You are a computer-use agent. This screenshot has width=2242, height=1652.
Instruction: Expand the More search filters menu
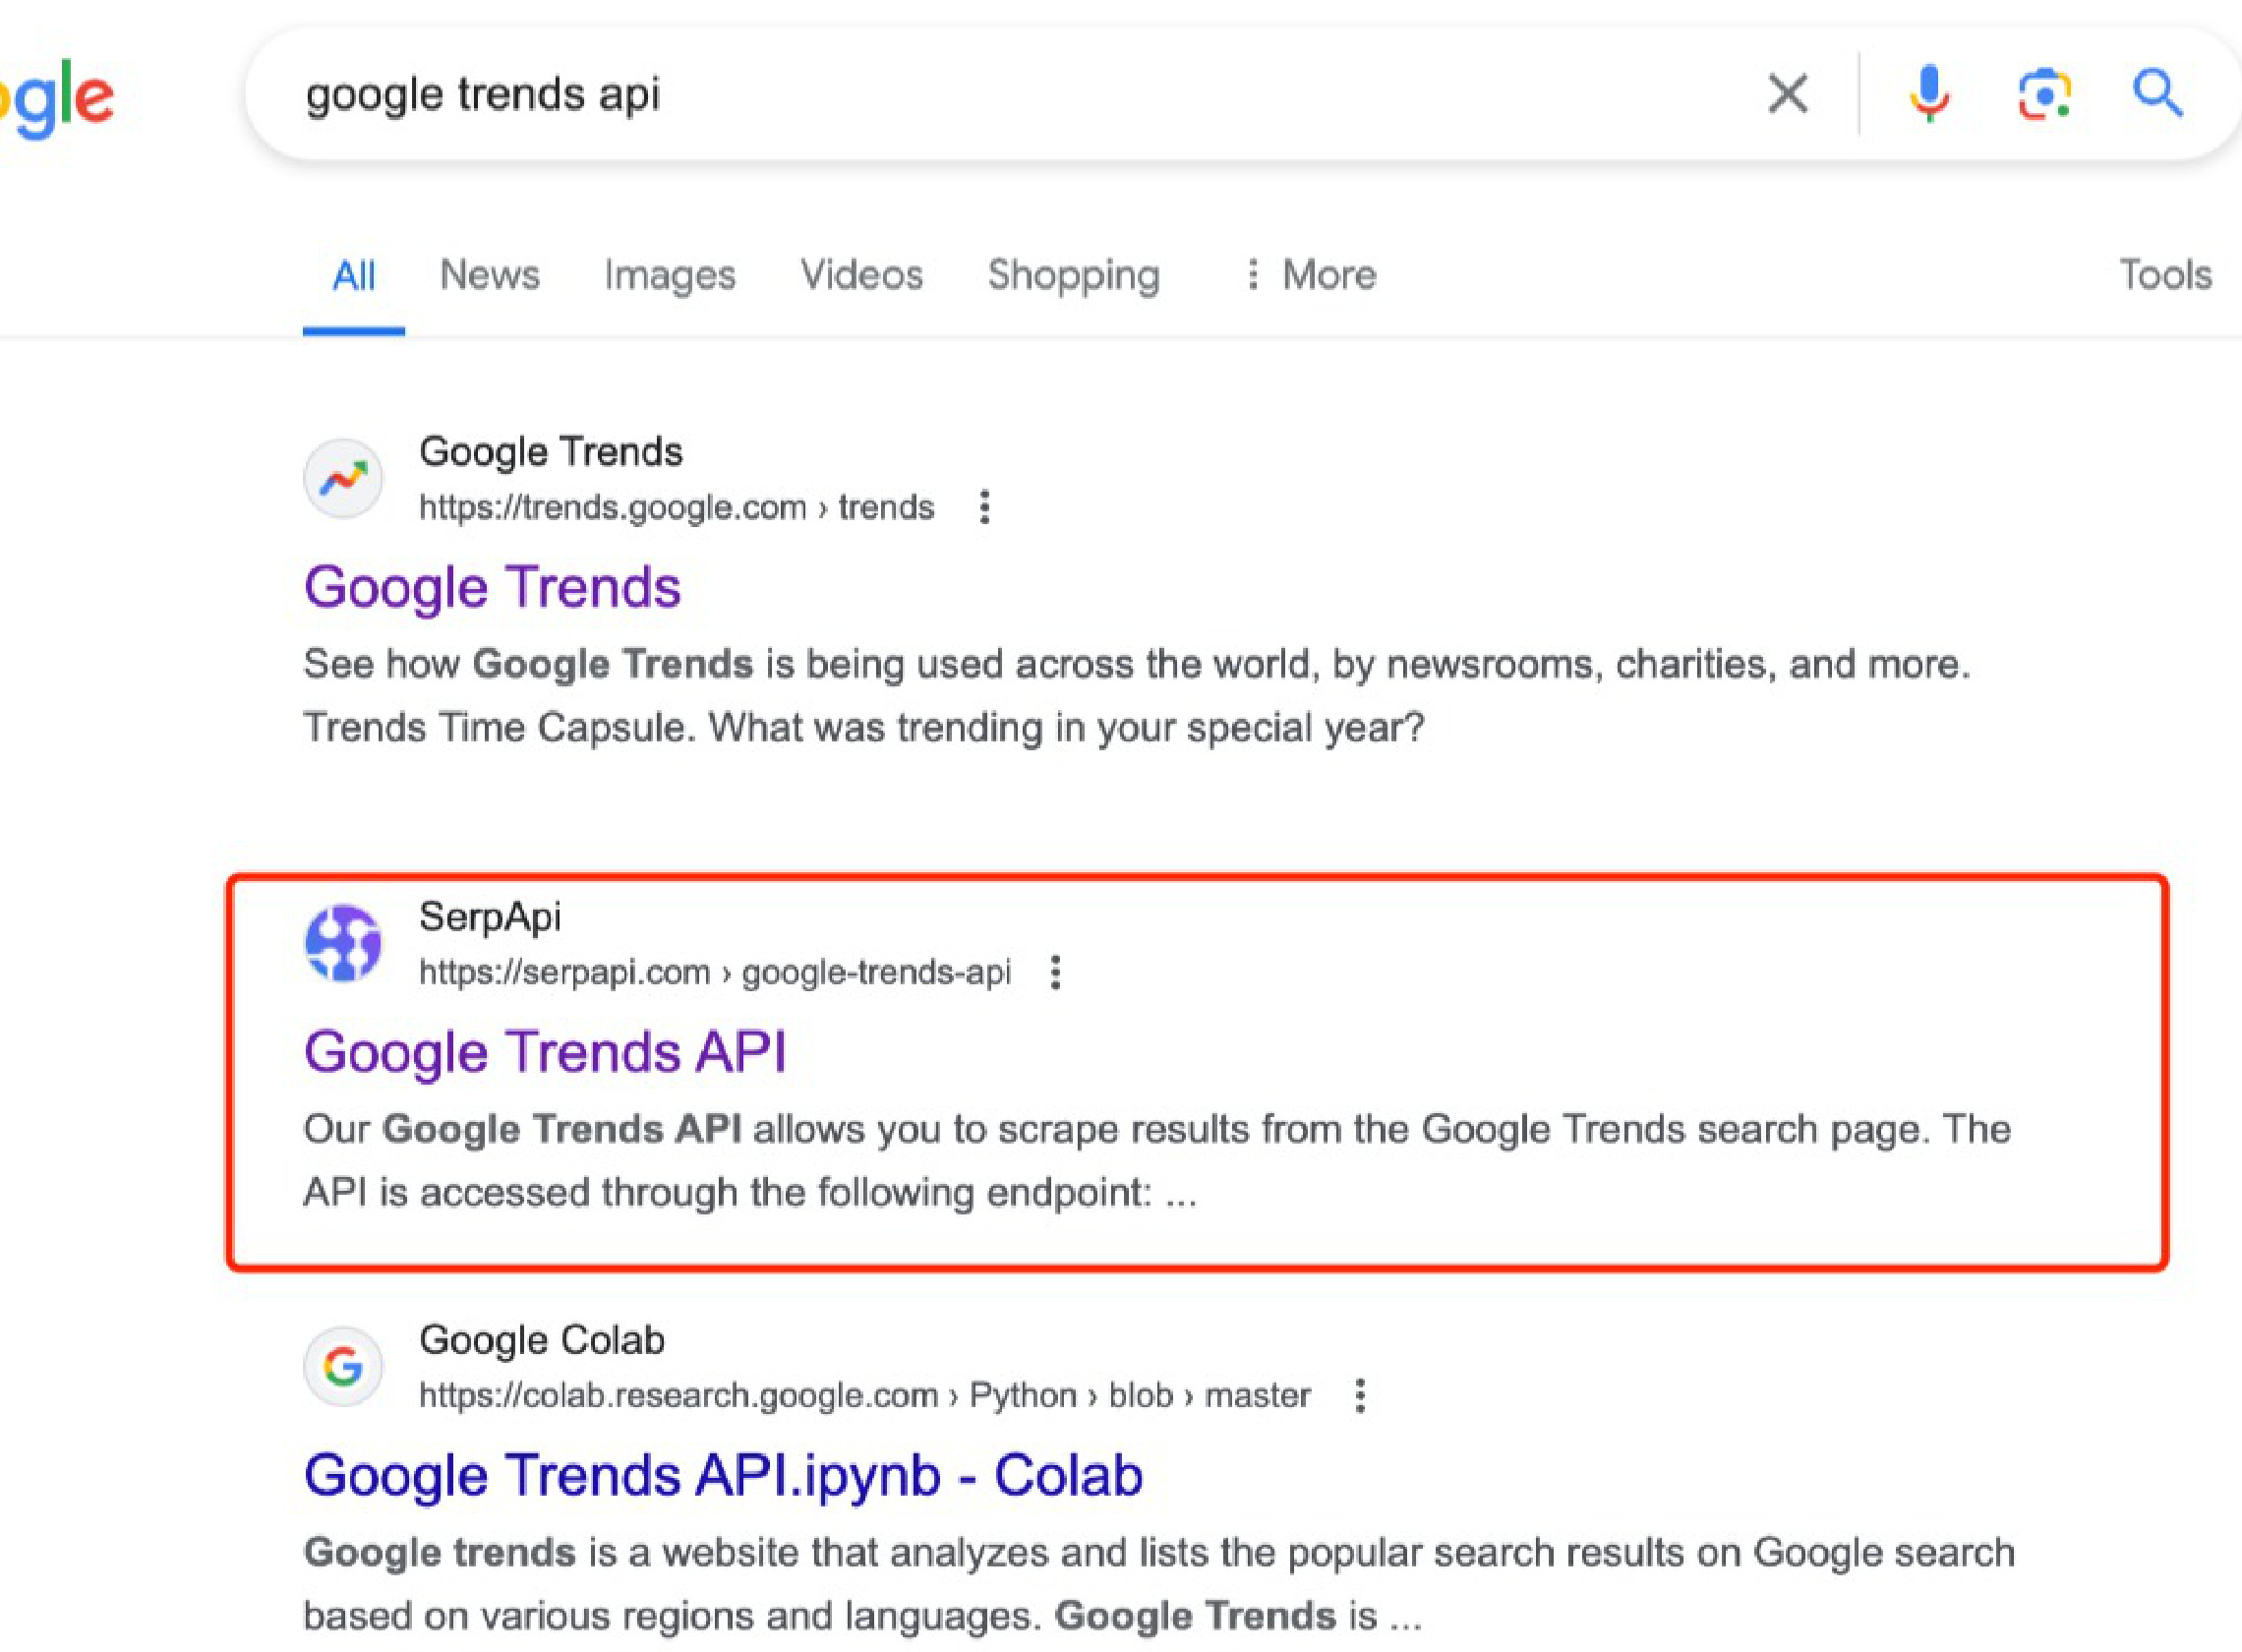point(1311,275)
